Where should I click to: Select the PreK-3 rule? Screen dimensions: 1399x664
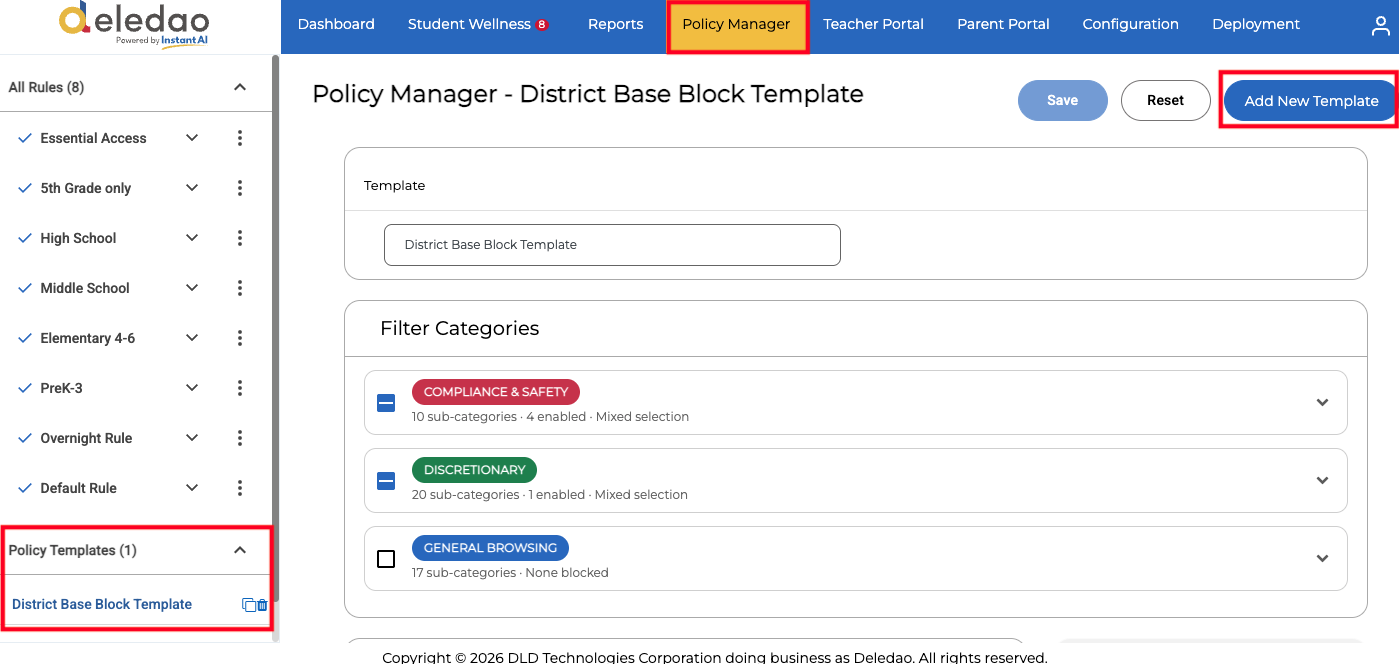click(61, 388)
